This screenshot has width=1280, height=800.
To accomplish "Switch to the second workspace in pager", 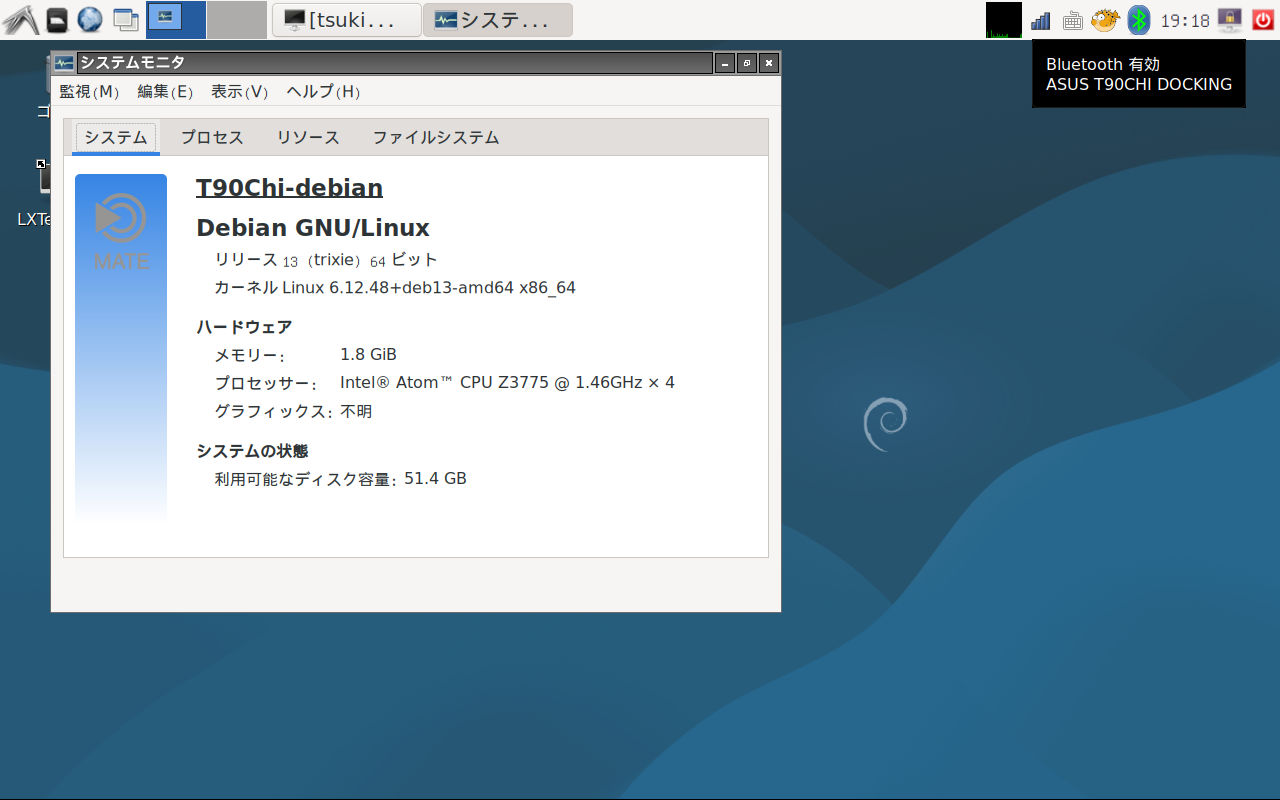I will tap(237, 20).
